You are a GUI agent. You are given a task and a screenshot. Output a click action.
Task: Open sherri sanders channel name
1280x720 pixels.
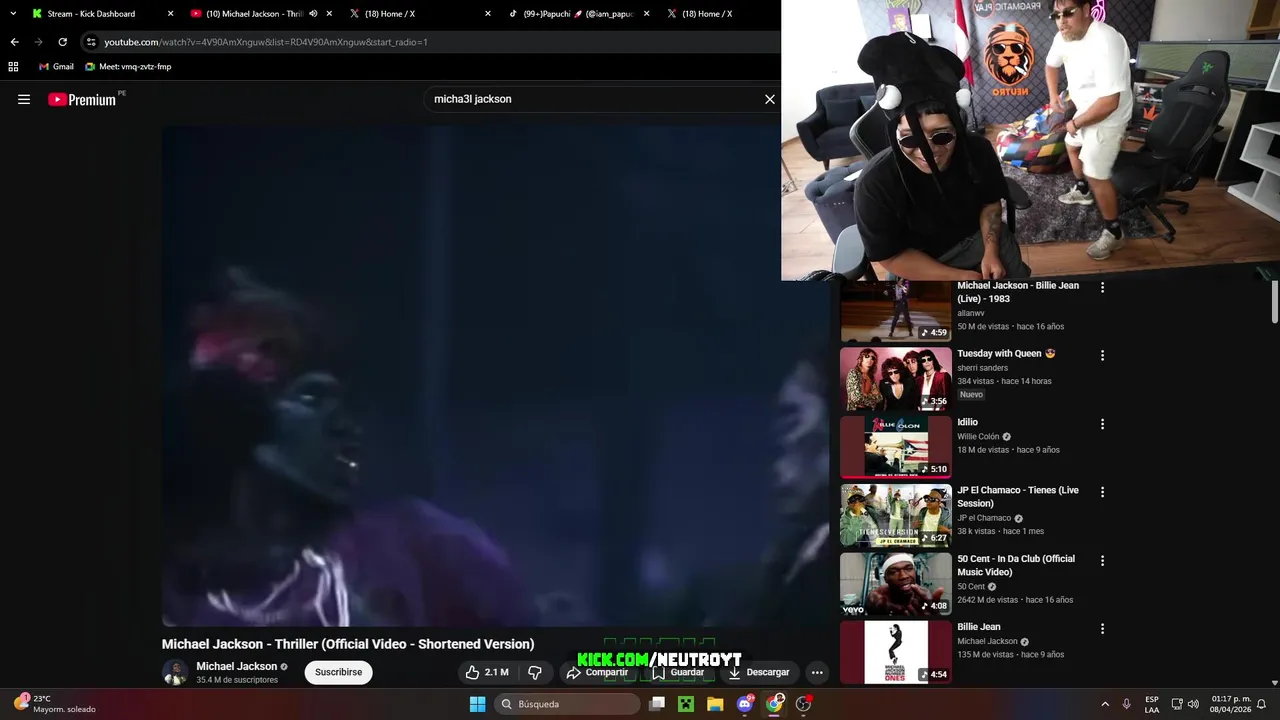(x=982, y=368)
